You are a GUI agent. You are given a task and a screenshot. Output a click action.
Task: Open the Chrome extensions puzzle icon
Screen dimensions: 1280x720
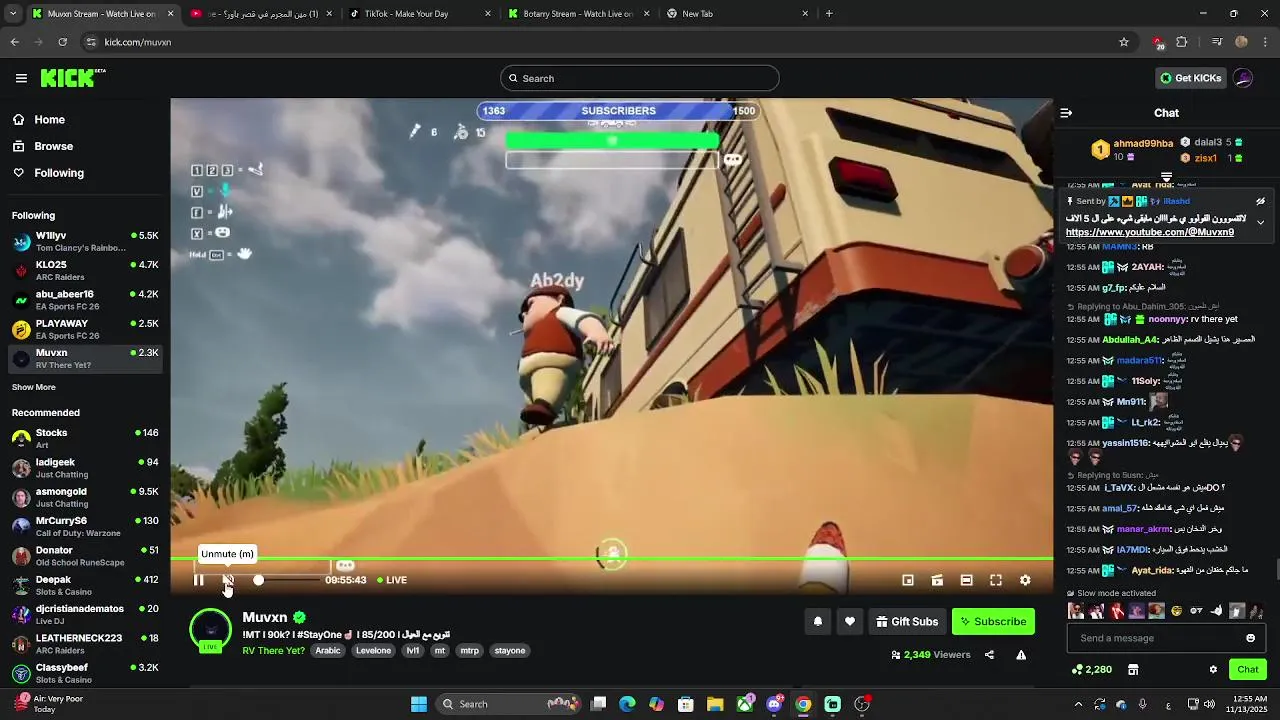click(x=1181, y=42)
